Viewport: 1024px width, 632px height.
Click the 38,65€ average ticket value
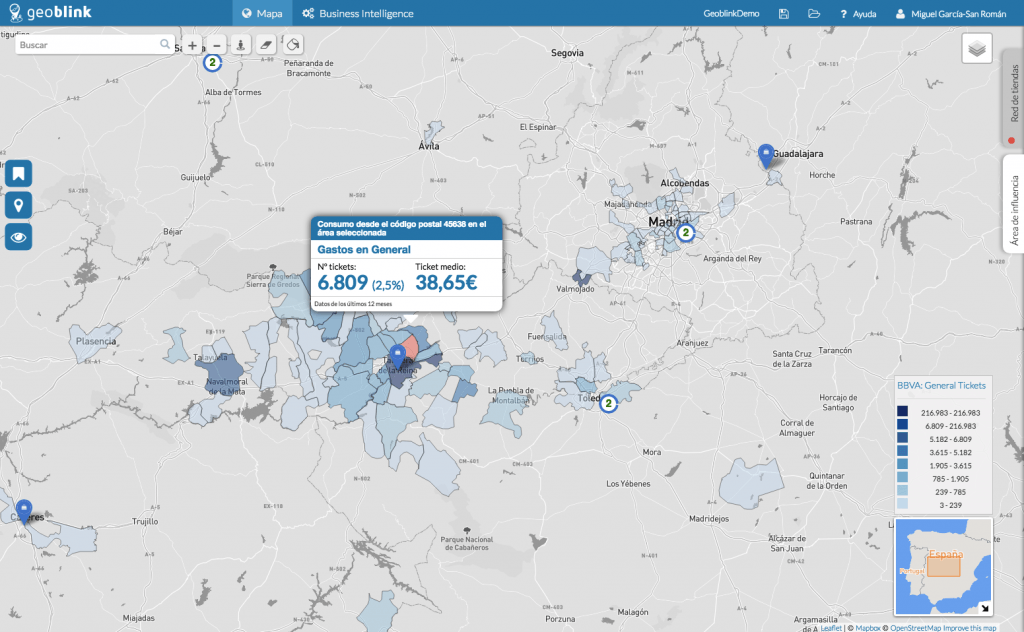click(447, 283)
